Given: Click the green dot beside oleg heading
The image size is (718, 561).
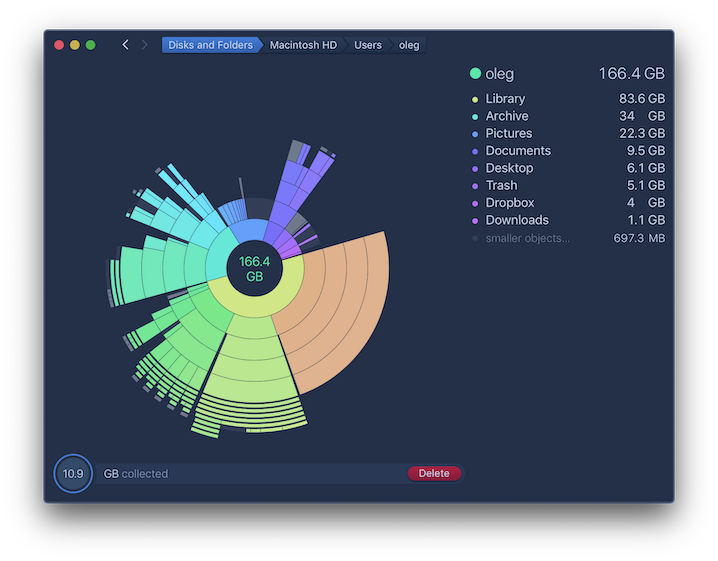Looking at the screenshot, I should 476,74.
